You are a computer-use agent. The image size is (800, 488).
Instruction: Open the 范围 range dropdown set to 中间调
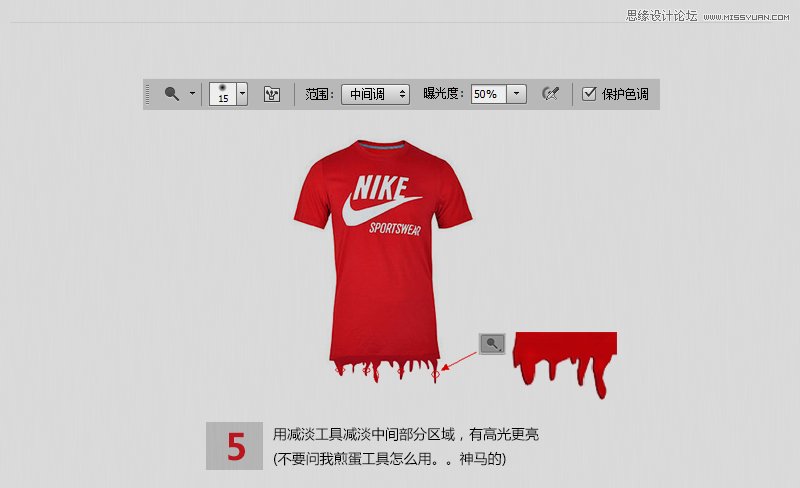[x=376, y=94]
